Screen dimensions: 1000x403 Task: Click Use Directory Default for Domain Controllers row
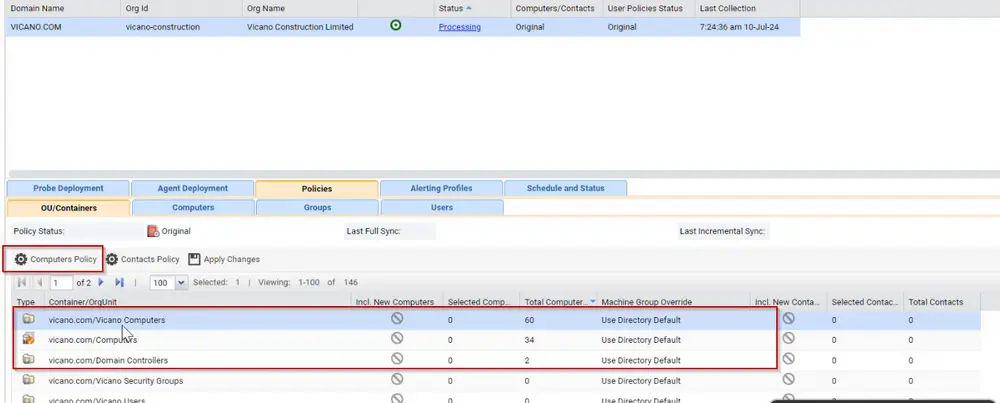coord(641,360)
